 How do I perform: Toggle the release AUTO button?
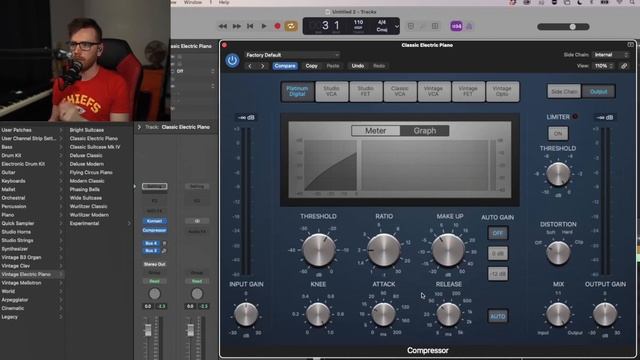pyautogui.click(x=498, y=316)
